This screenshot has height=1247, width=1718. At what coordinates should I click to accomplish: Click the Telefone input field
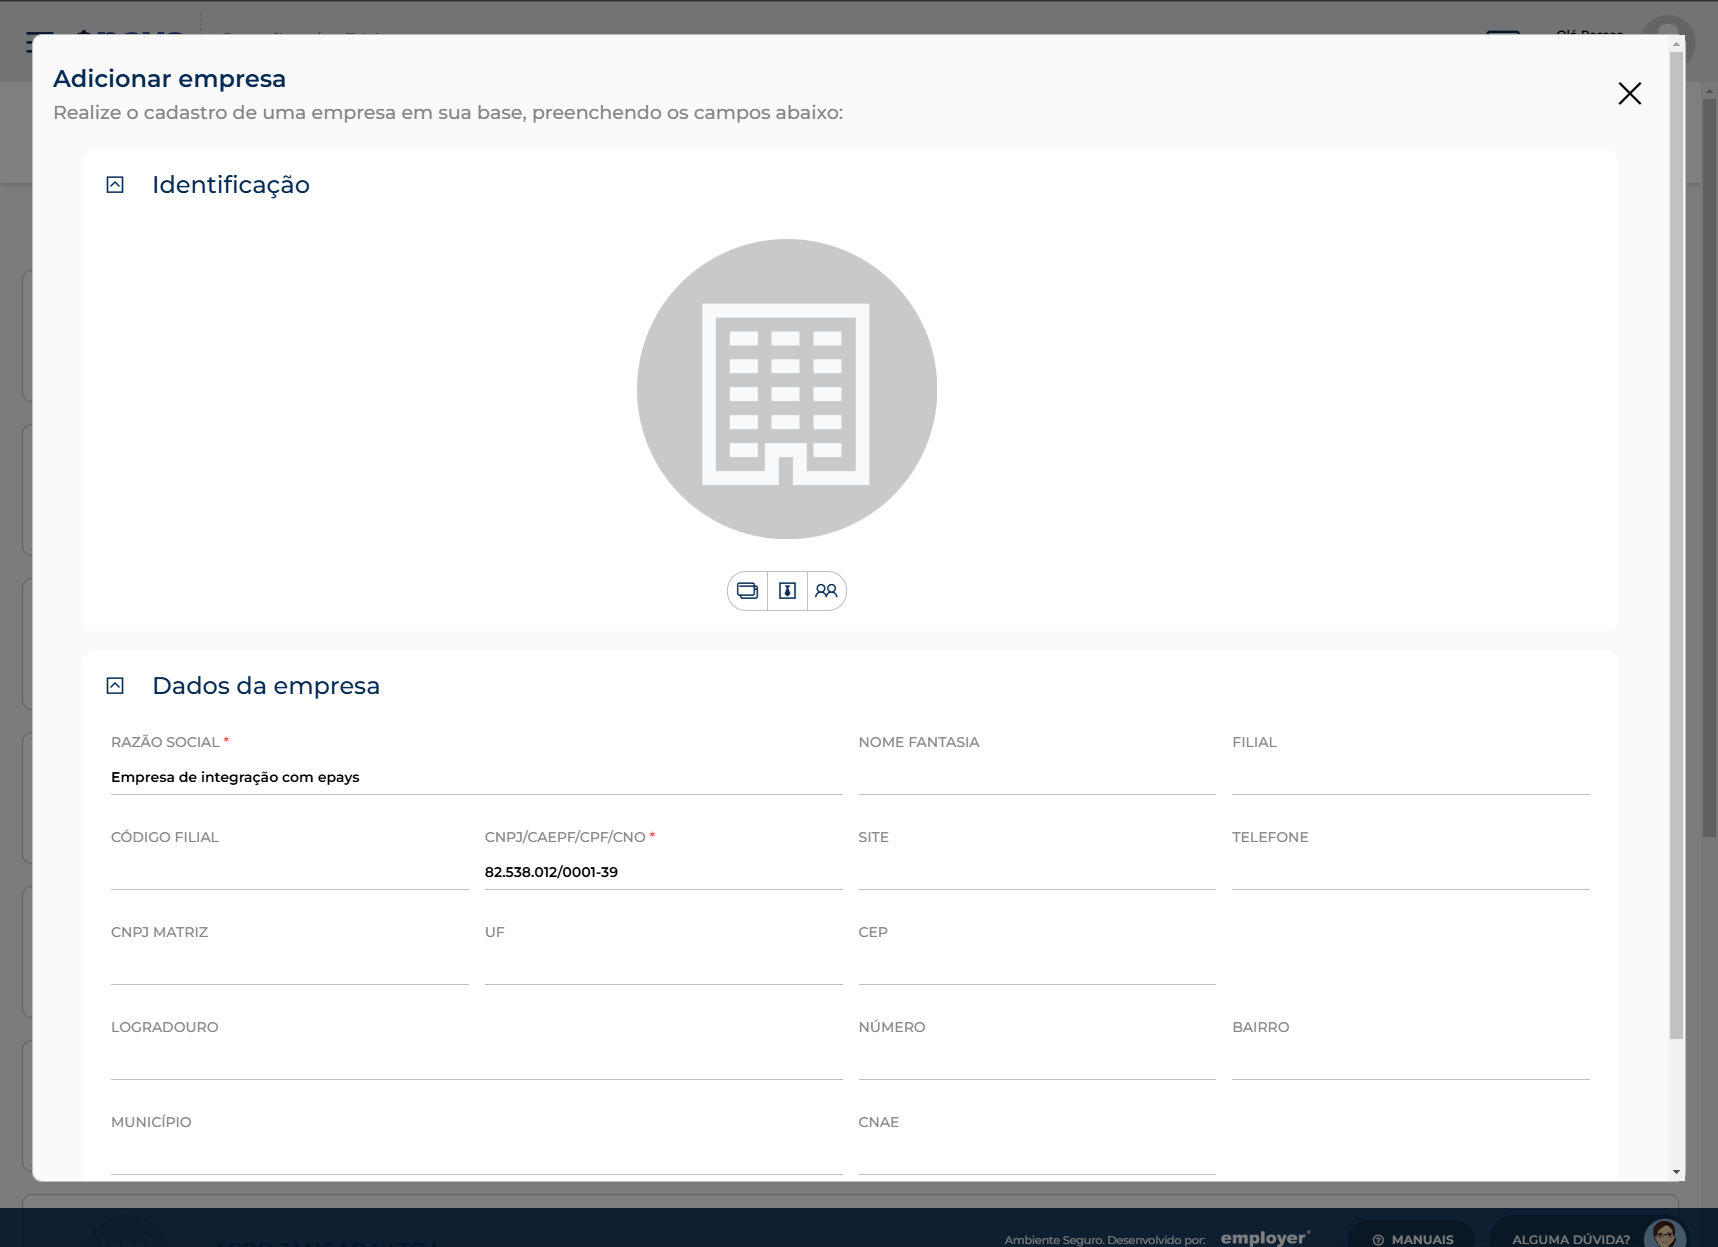1410,872
